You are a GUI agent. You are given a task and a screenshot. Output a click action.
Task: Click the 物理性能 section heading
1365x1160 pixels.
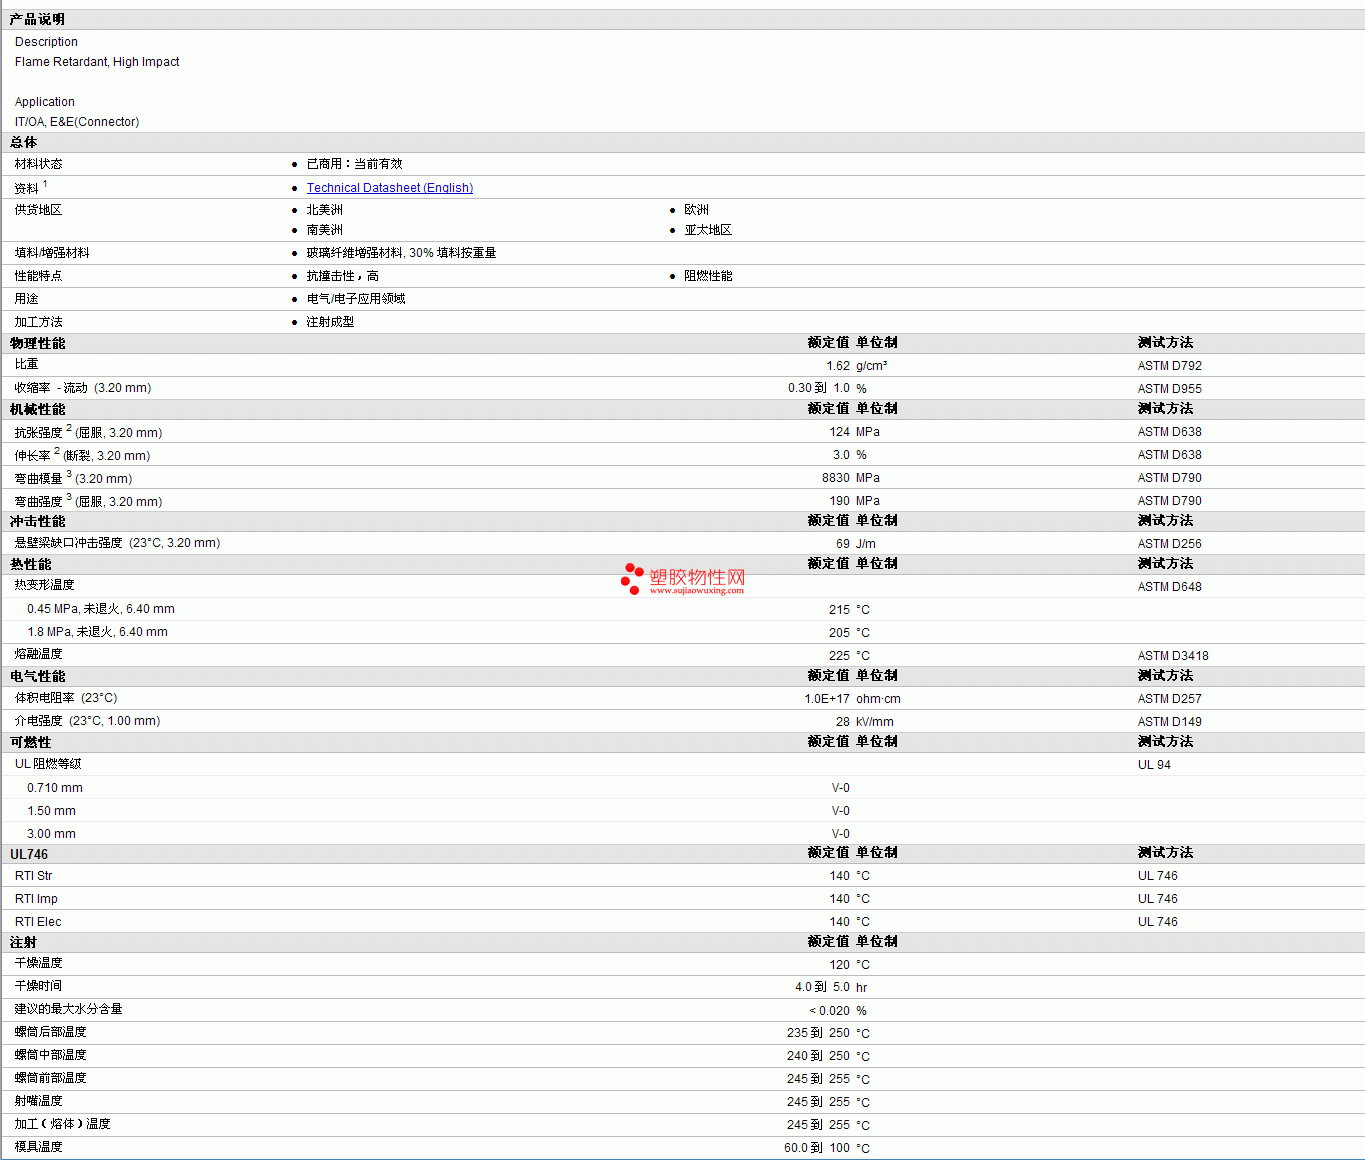tap(38, 343)
